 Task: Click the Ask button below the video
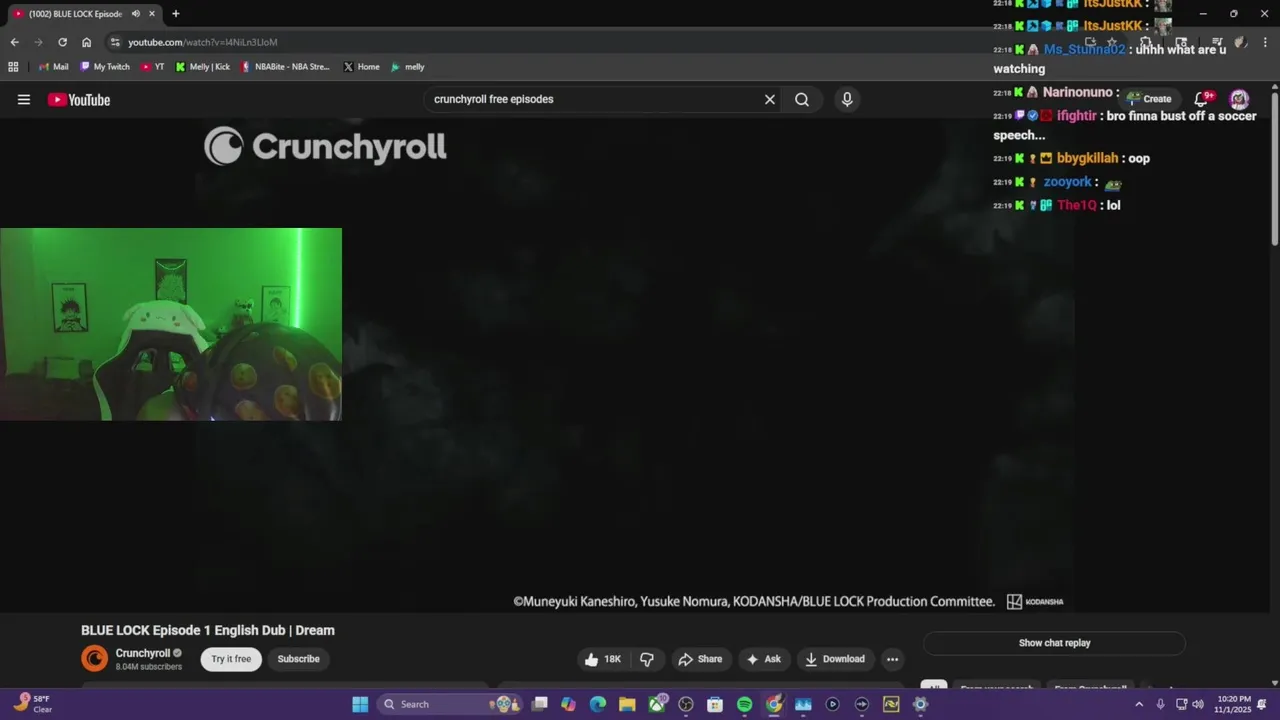(x=763, y=659)
